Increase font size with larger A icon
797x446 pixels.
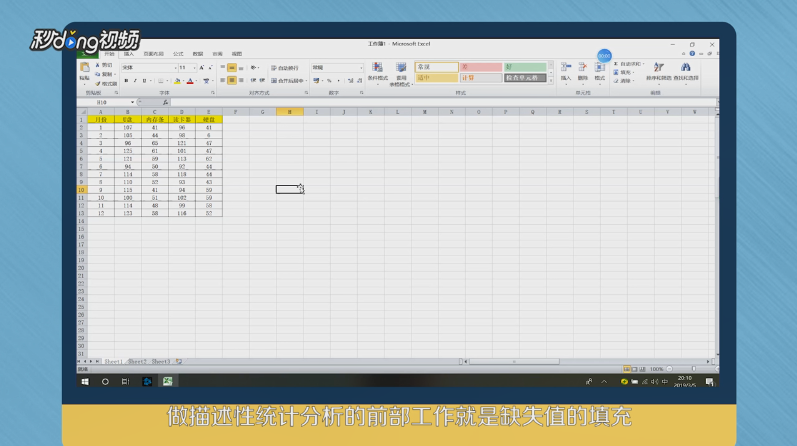tap(202, 68)
